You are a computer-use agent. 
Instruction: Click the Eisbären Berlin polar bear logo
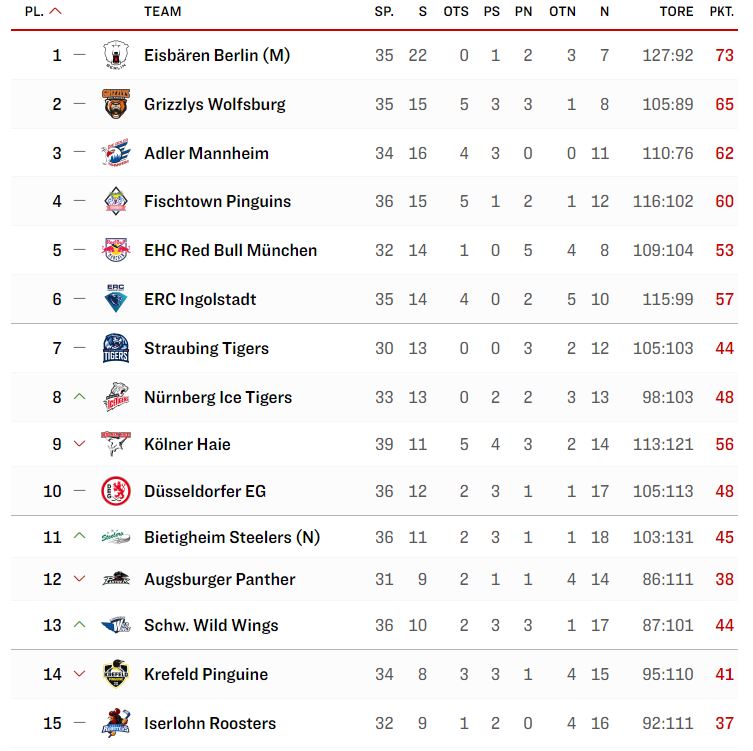pos(116,55)
